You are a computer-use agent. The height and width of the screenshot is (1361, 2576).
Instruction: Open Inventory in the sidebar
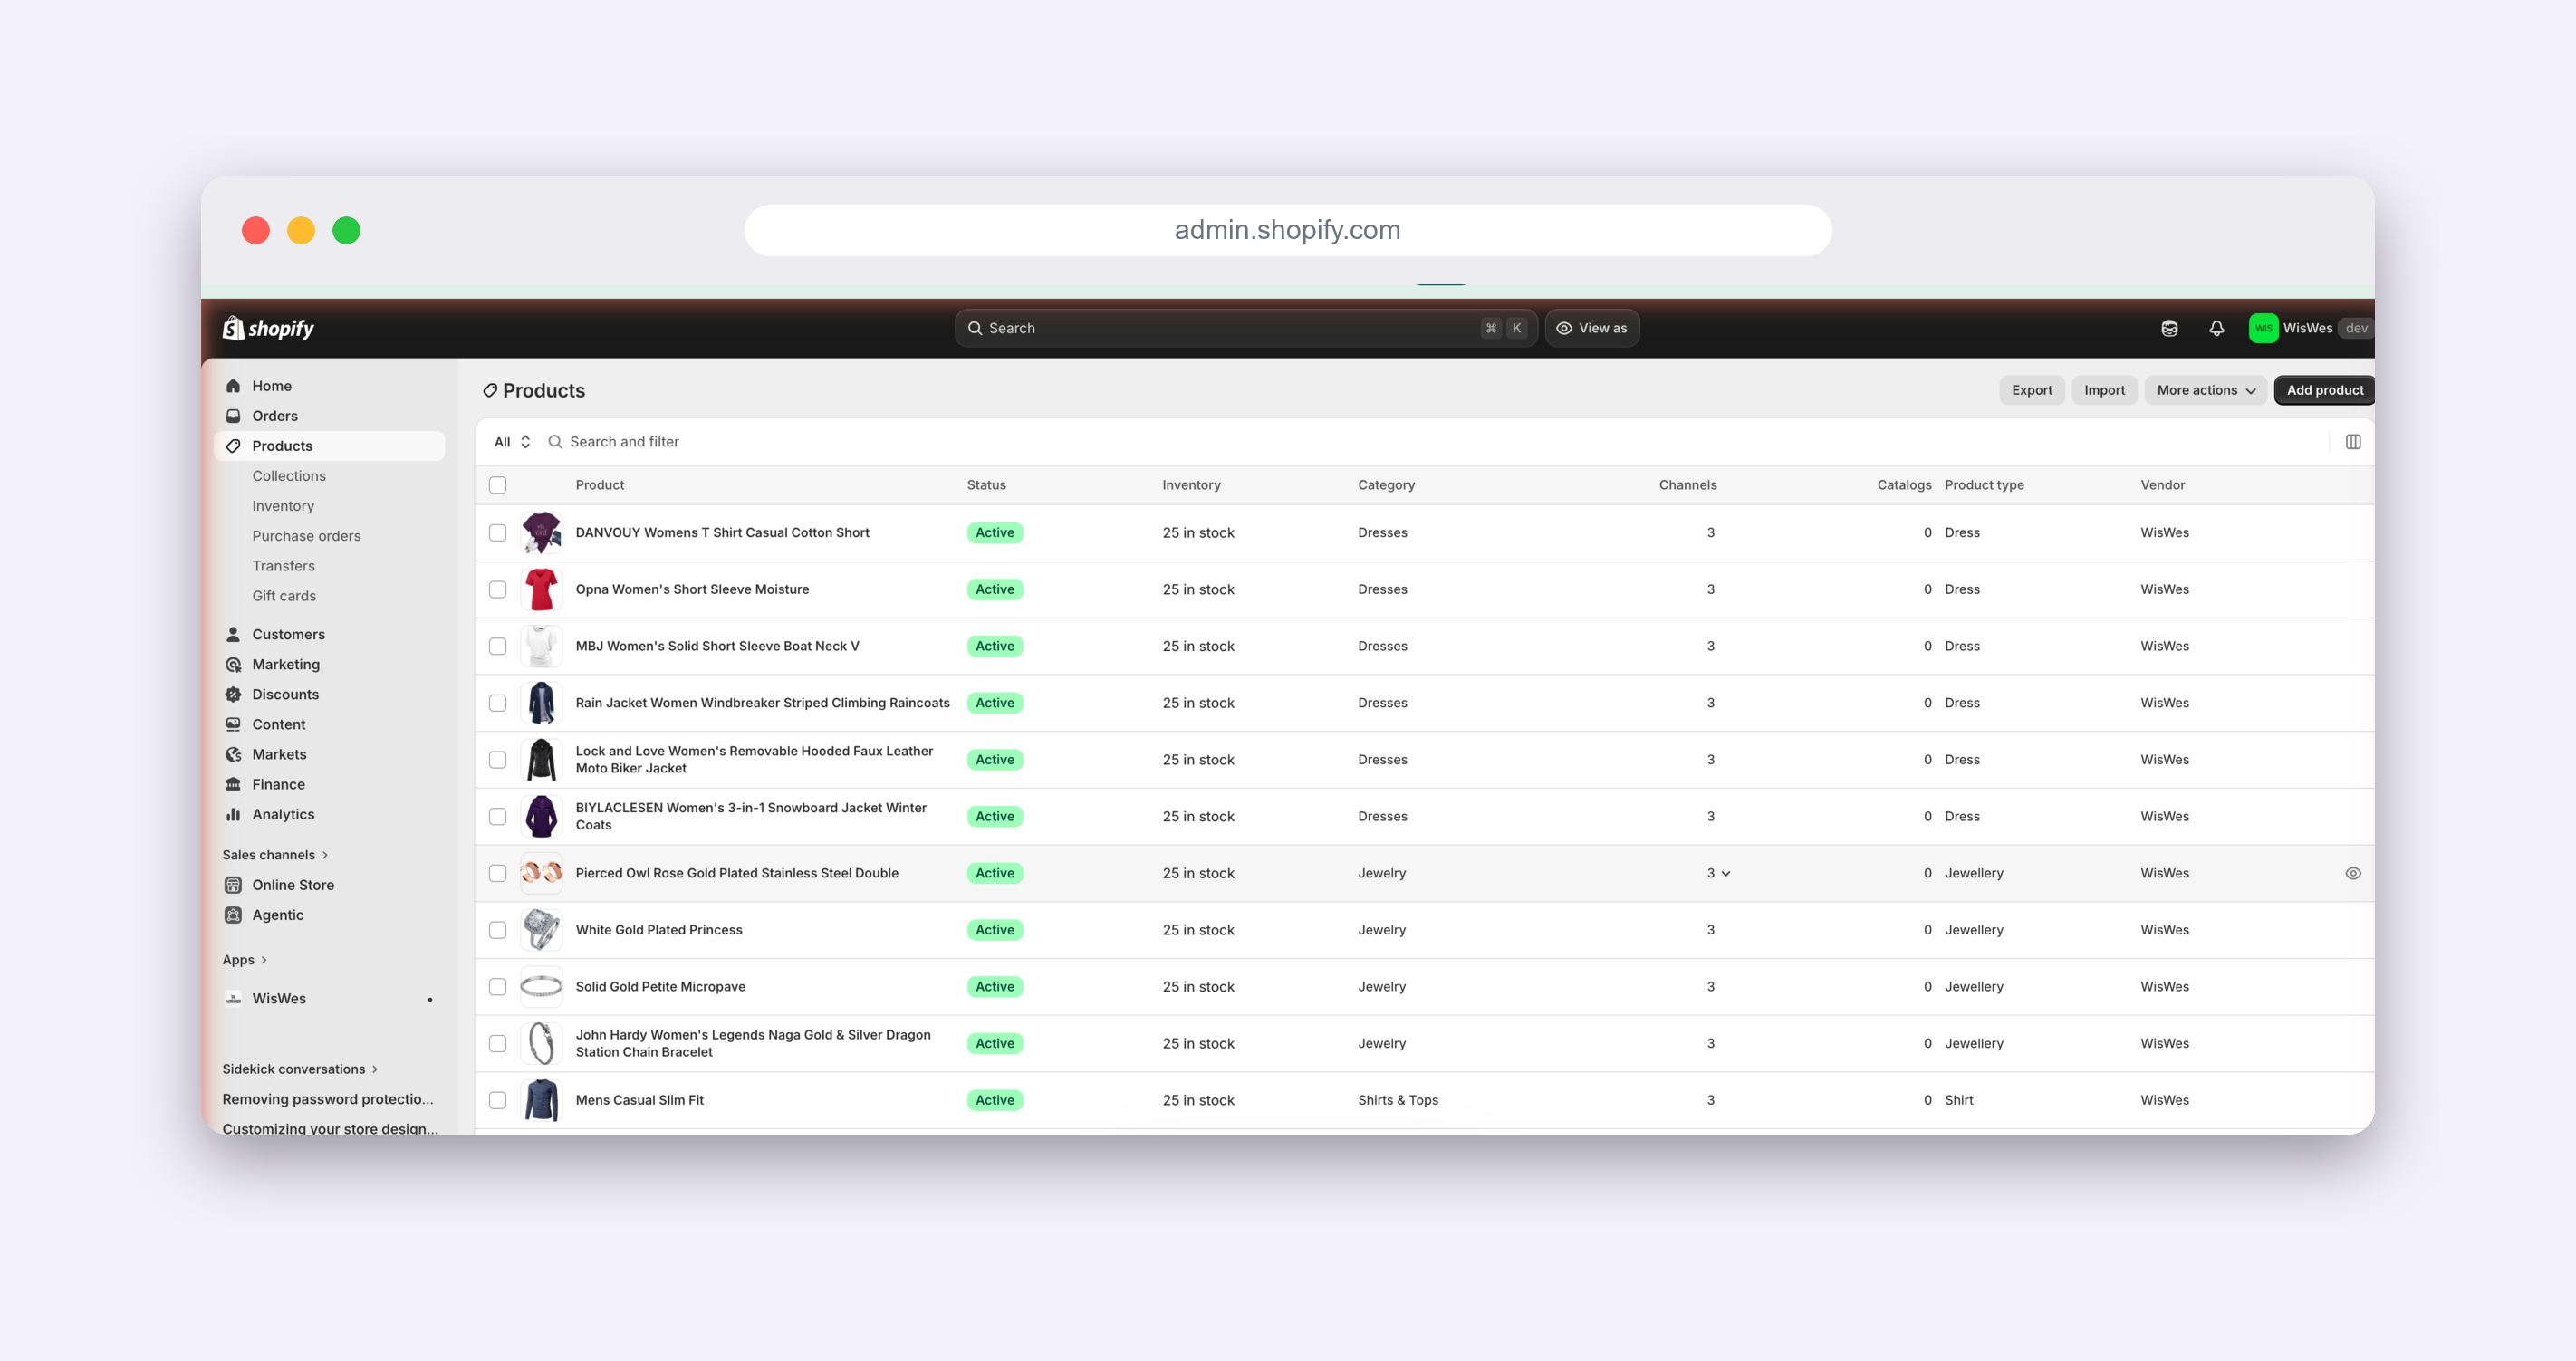click(283, 506)
